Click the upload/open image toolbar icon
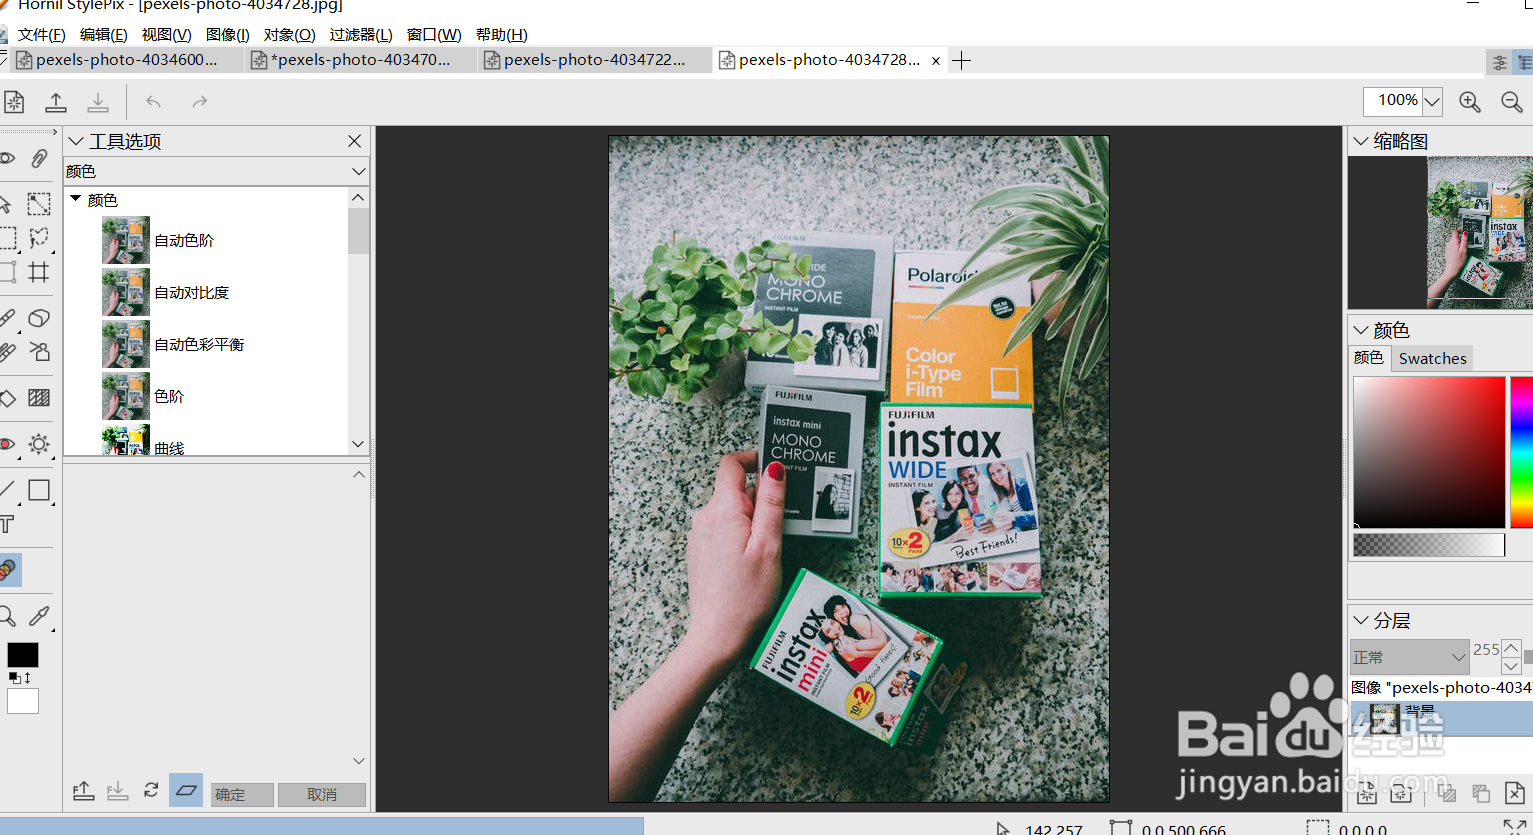Viewport: 1533px width, 835px height. (56, 102)
